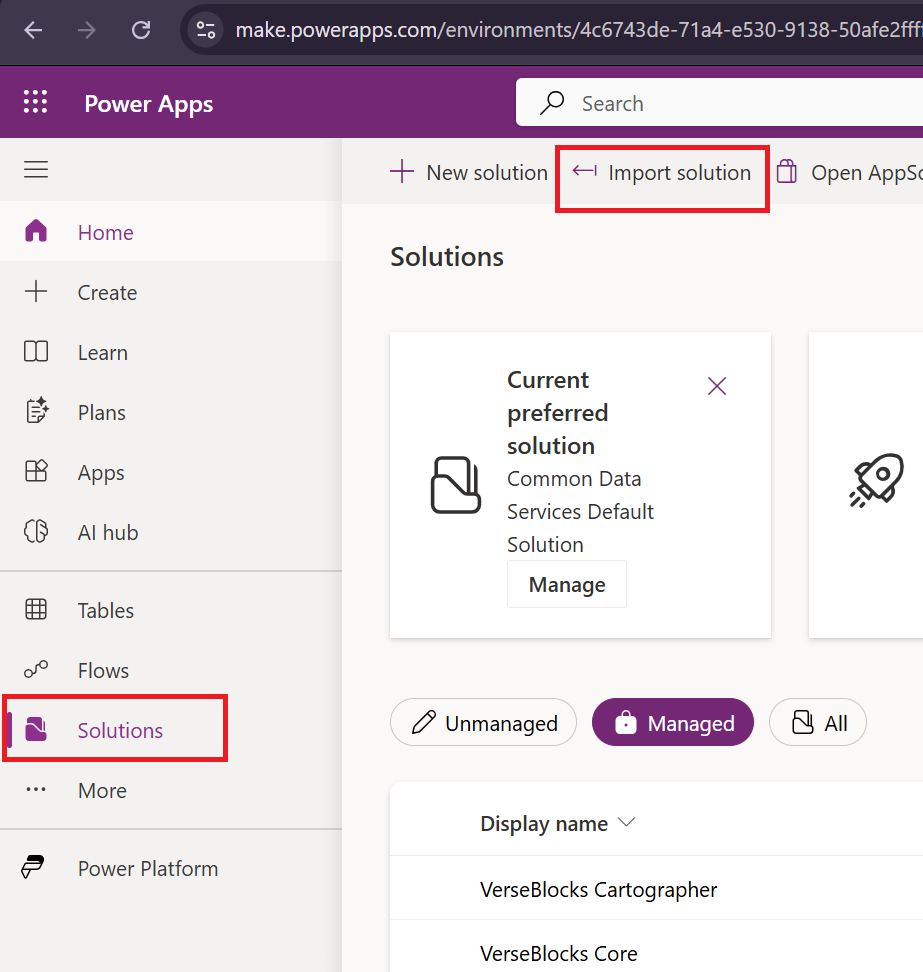Open Power Platform link in sidebar
923x972 pixels.
pos(171,868)
